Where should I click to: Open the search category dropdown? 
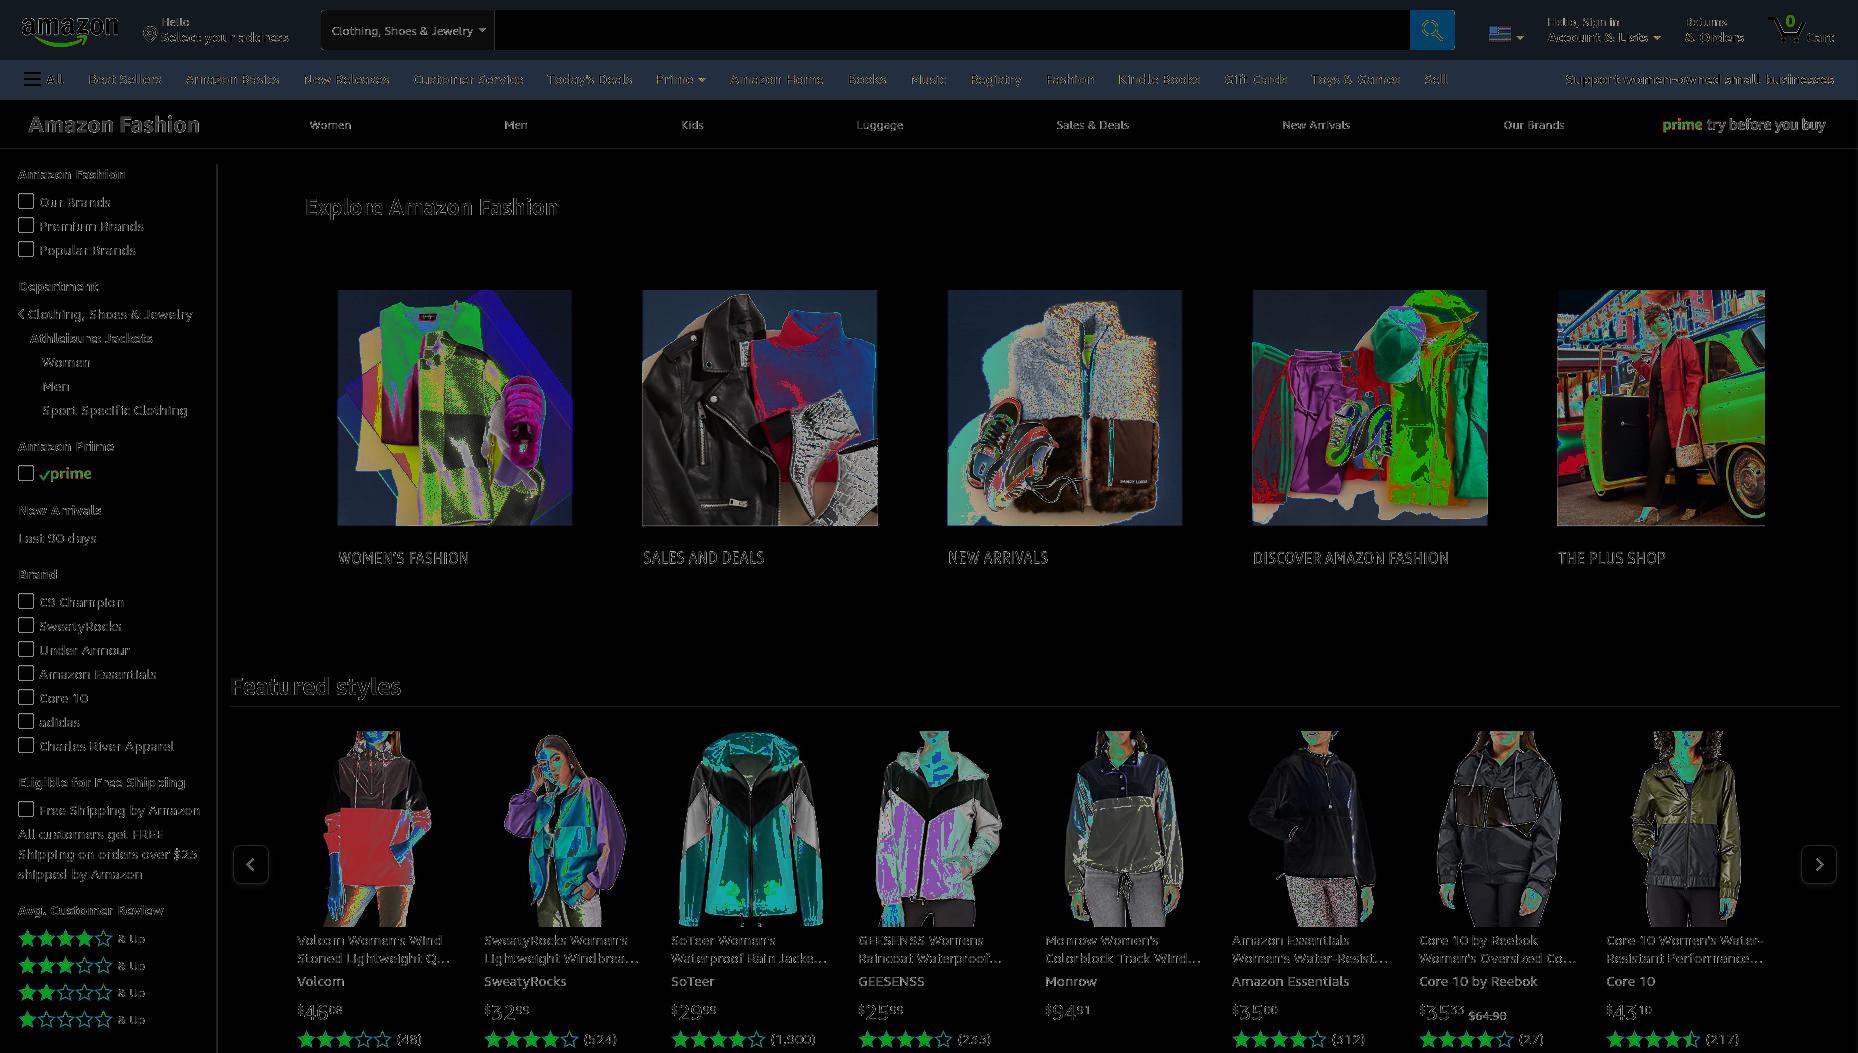point(408,30)
